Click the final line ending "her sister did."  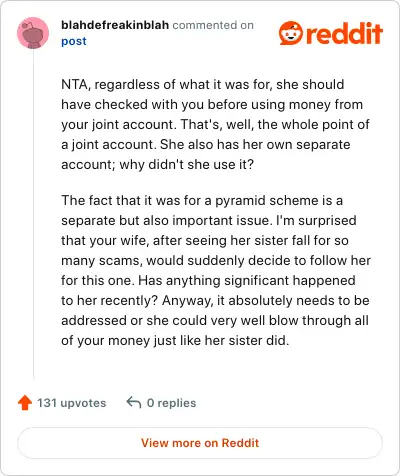175,341
